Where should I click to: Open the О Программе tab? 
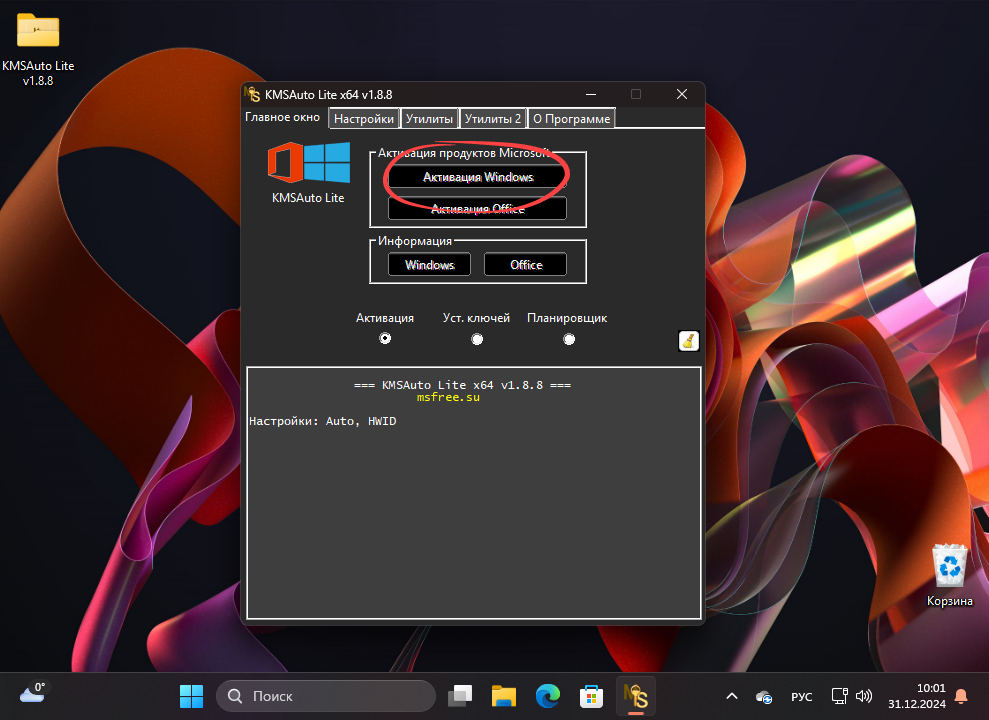tap(571, 118)
